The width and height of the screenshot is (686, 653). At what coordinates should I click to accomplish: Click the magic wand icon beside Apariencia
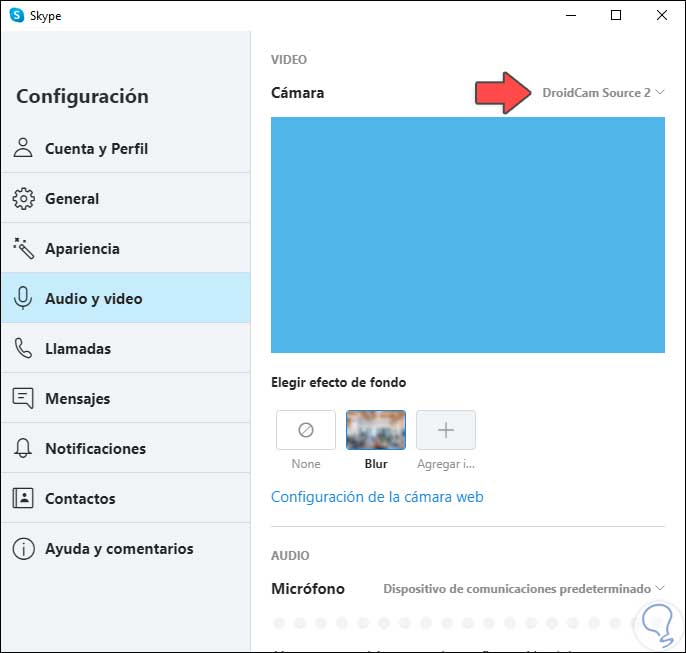pos(23,248)
